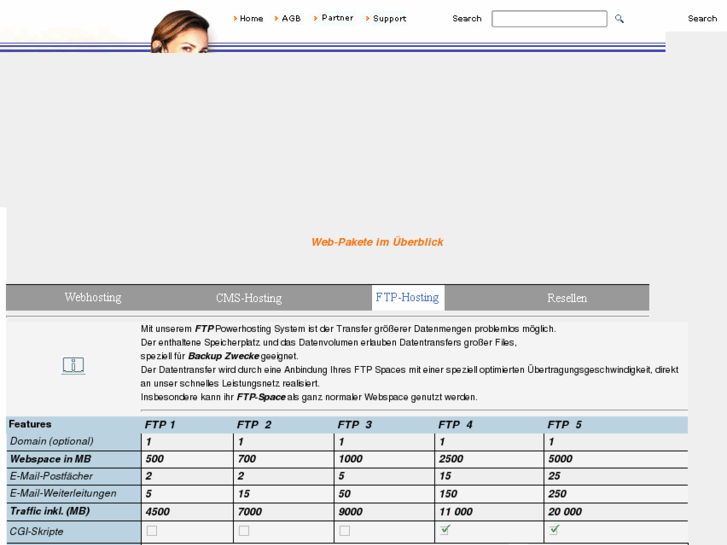Click the E-Mail-Postfächer row label
This screenshot has width=727, height=545.
[51, 476]
